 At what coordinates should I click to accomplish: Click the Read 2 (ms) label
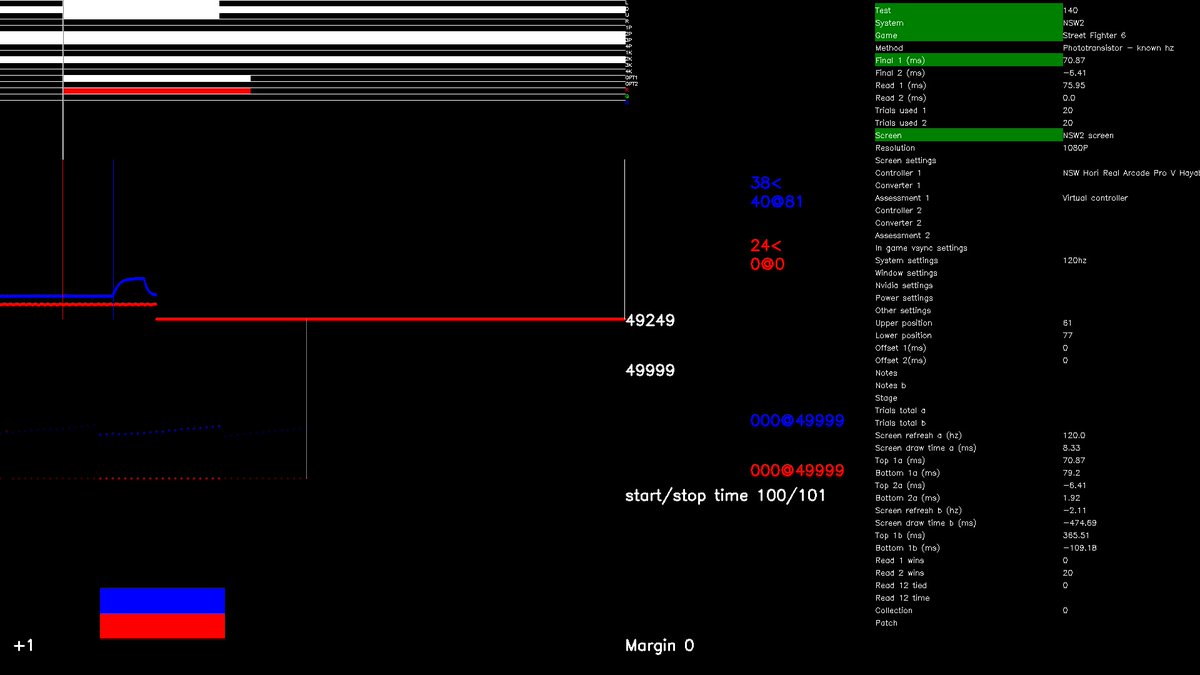[900, 98]
